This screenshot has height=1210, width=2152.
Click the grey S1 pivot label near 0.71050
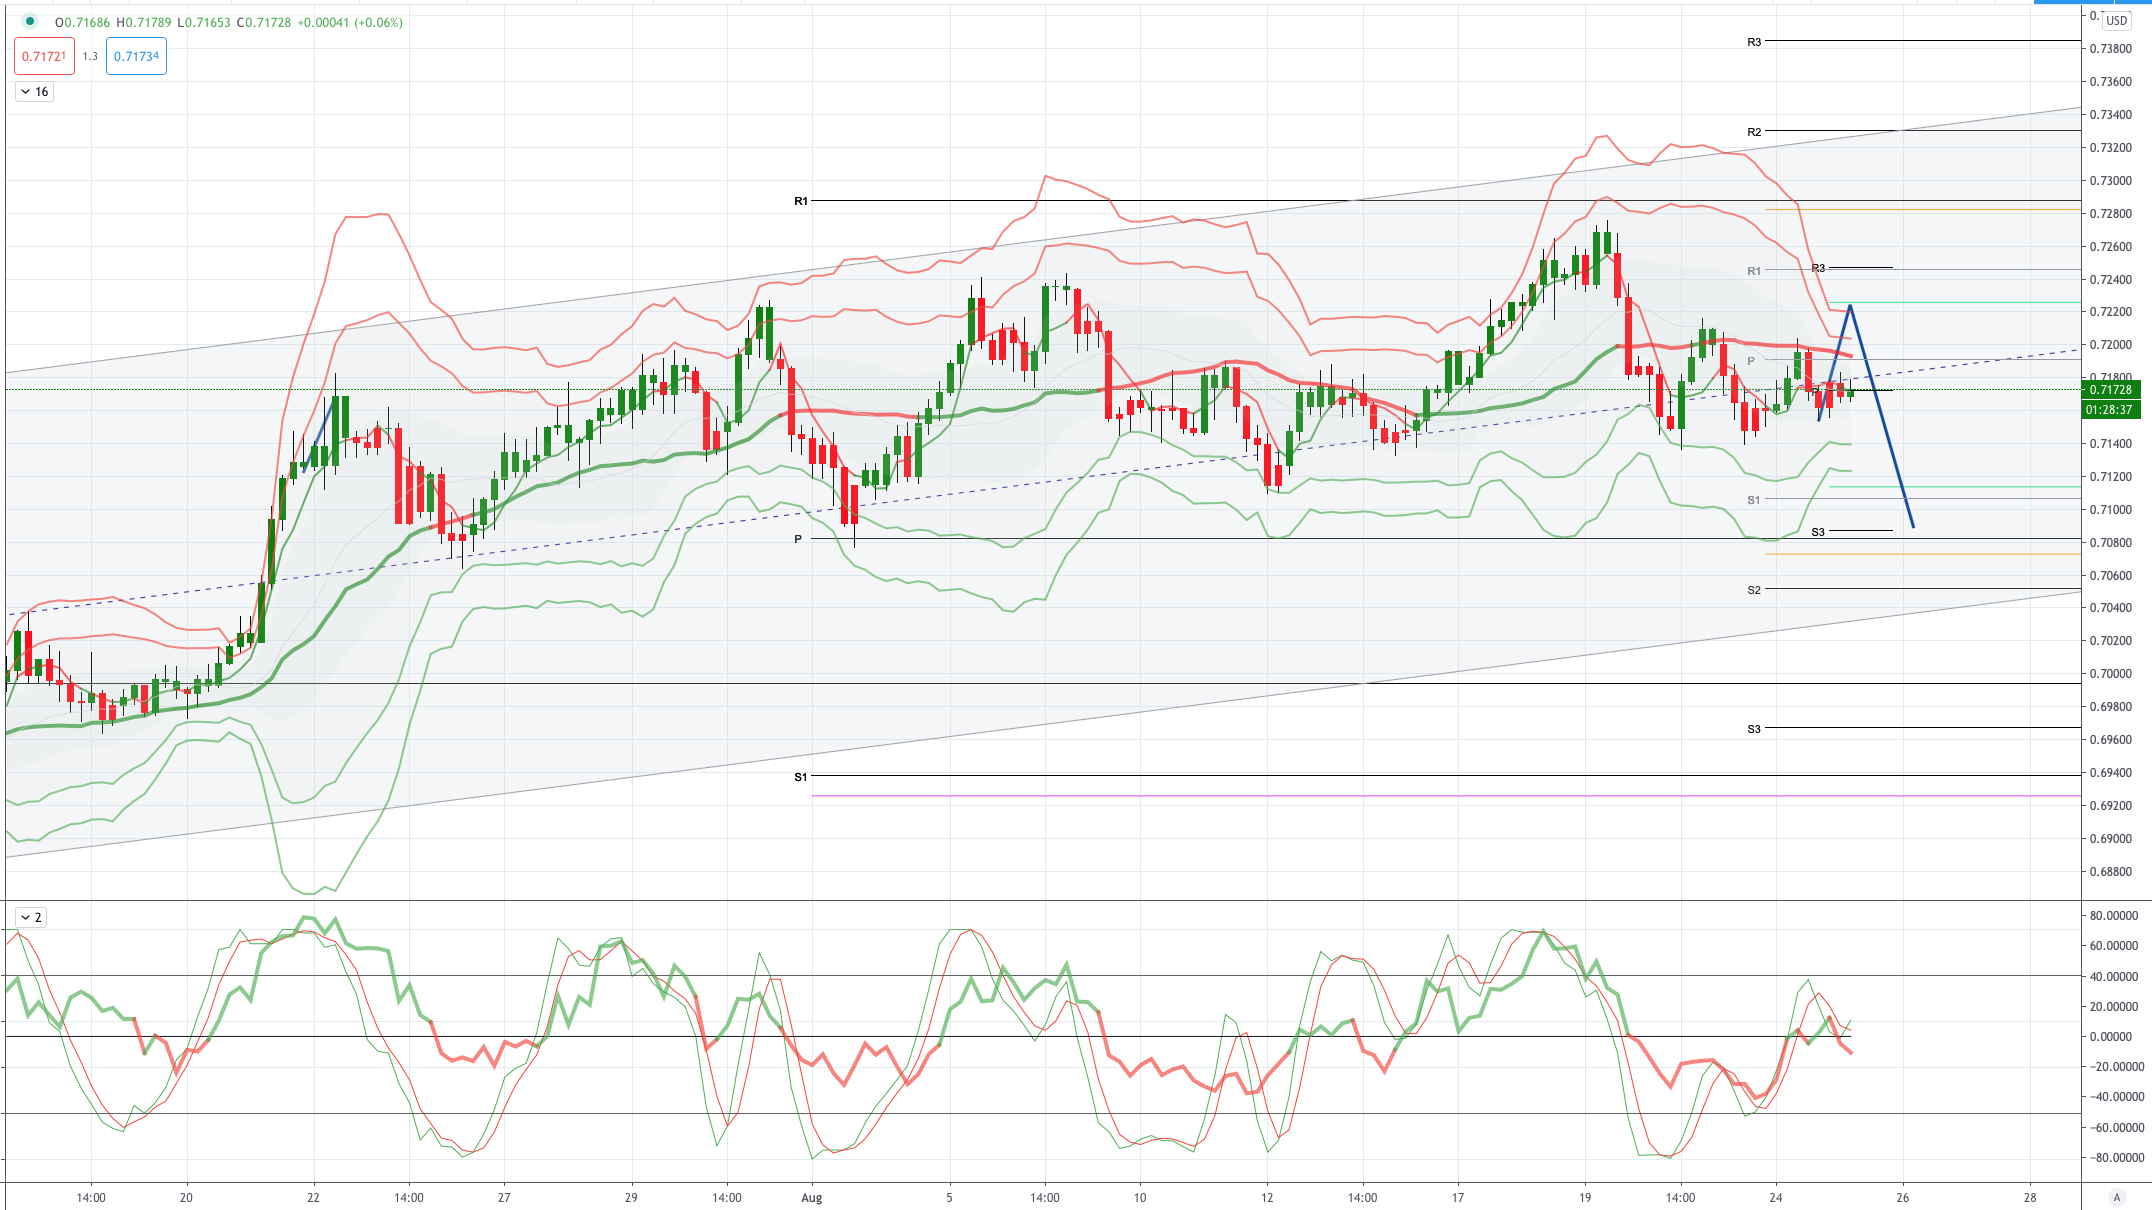coord(1754,500)
